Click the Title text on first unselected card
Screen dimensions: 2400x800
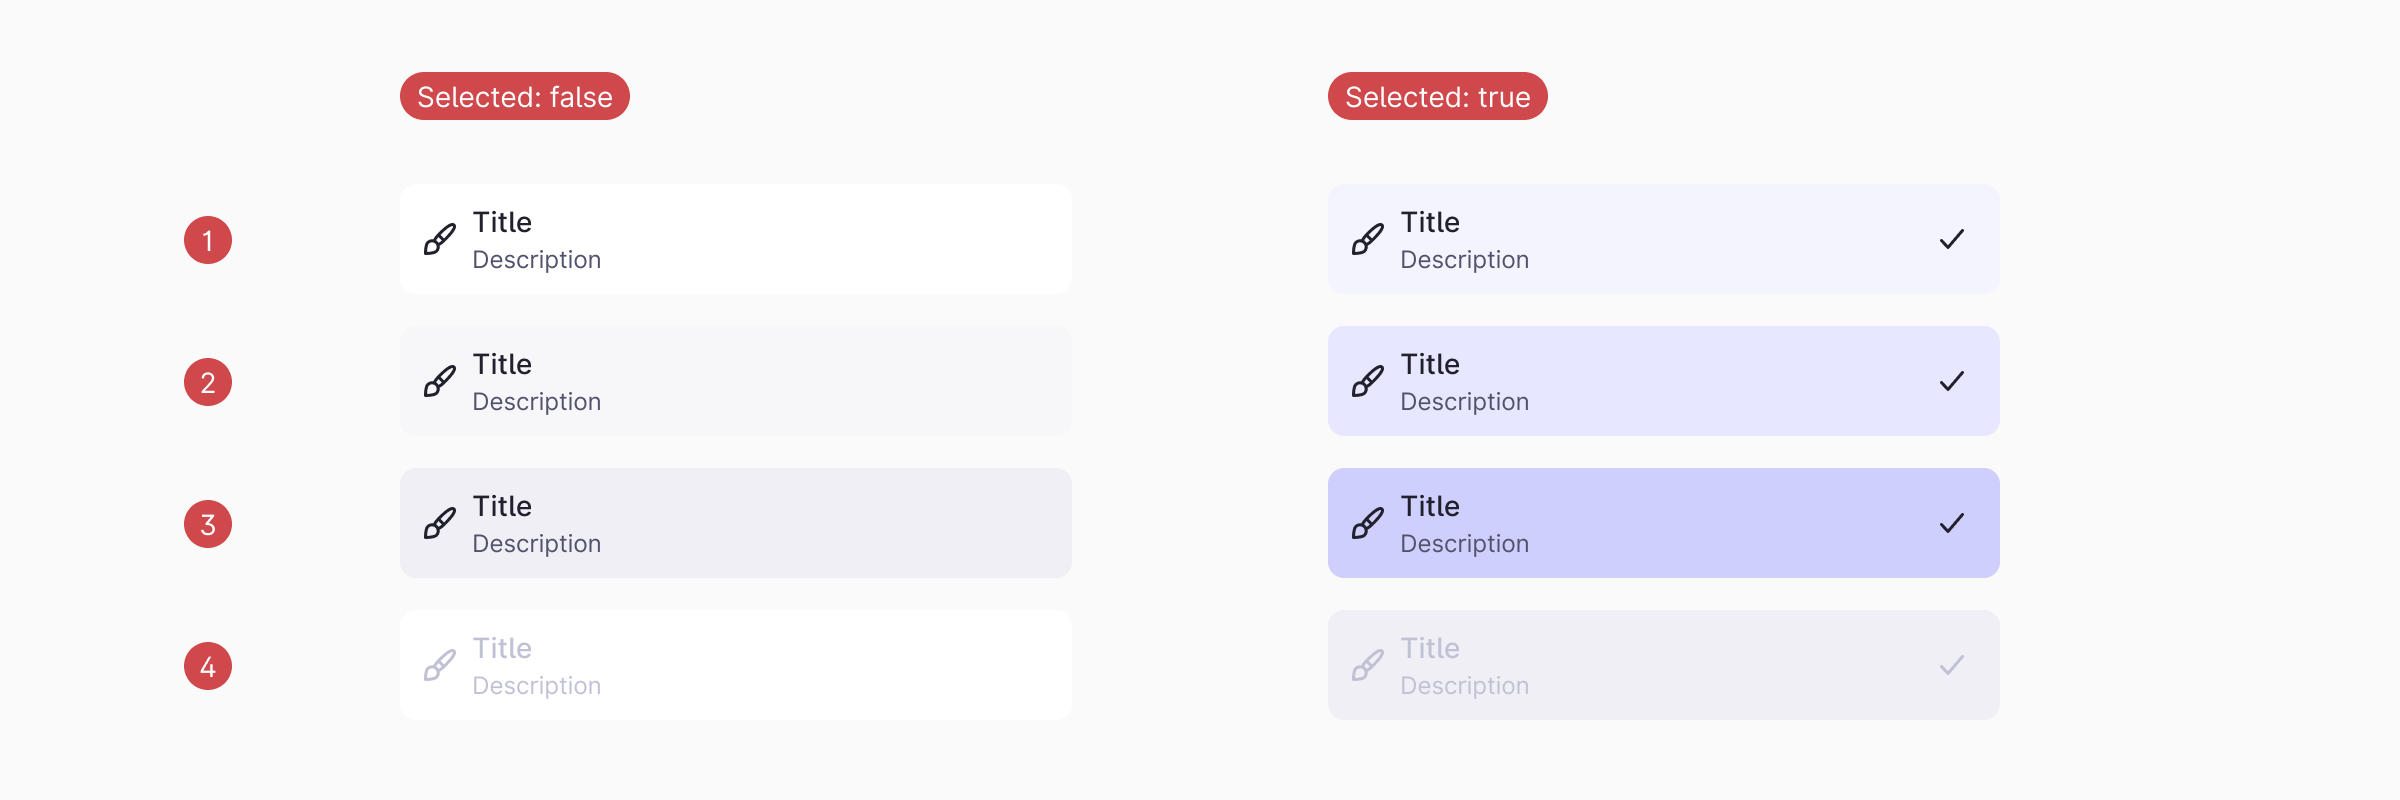[x=502, y=222]
